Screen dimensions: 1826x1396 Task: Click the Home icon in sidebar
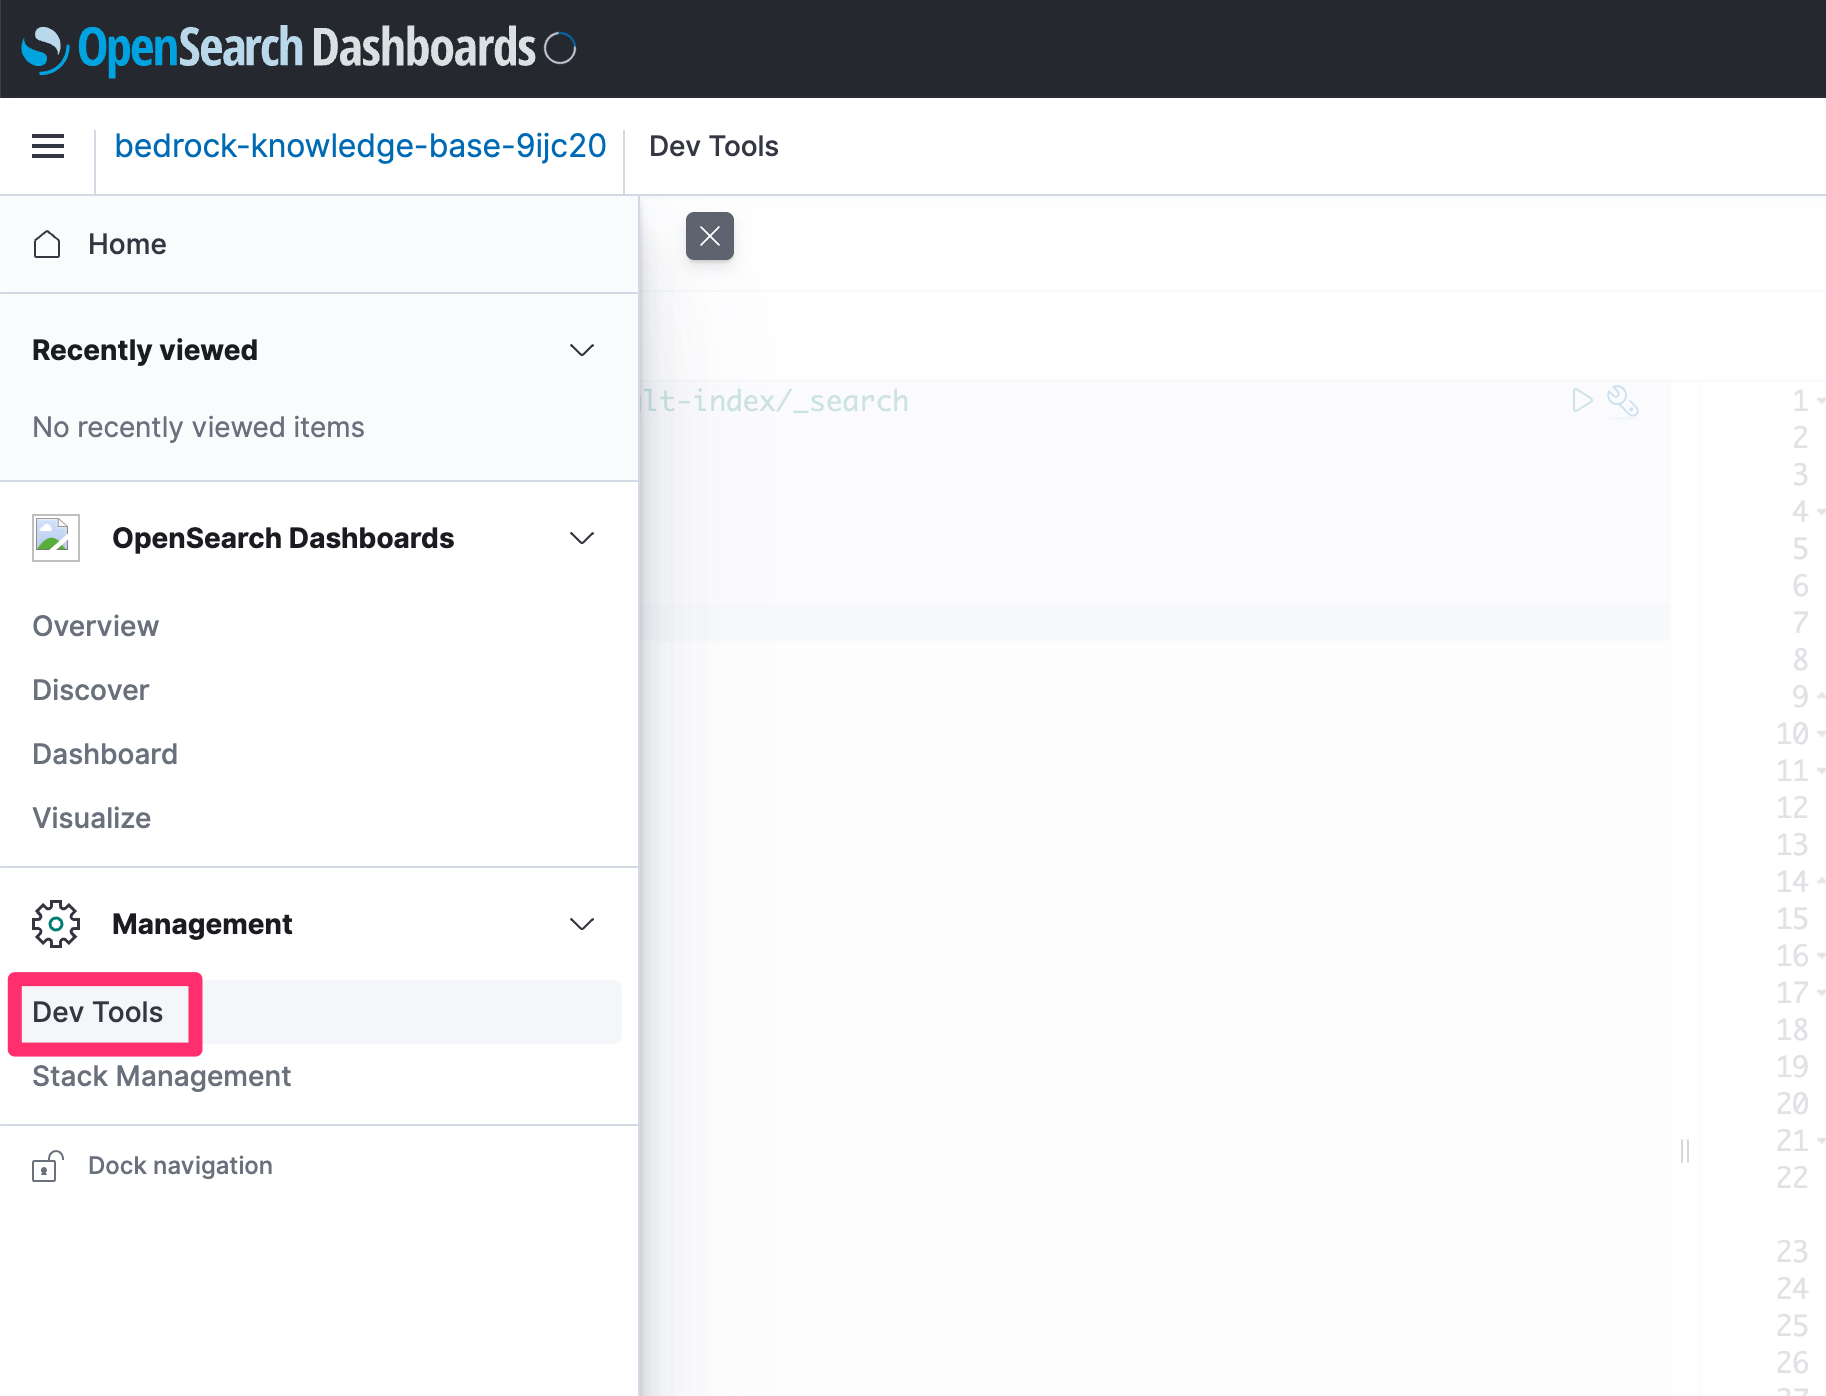click(x=47, y=244)
